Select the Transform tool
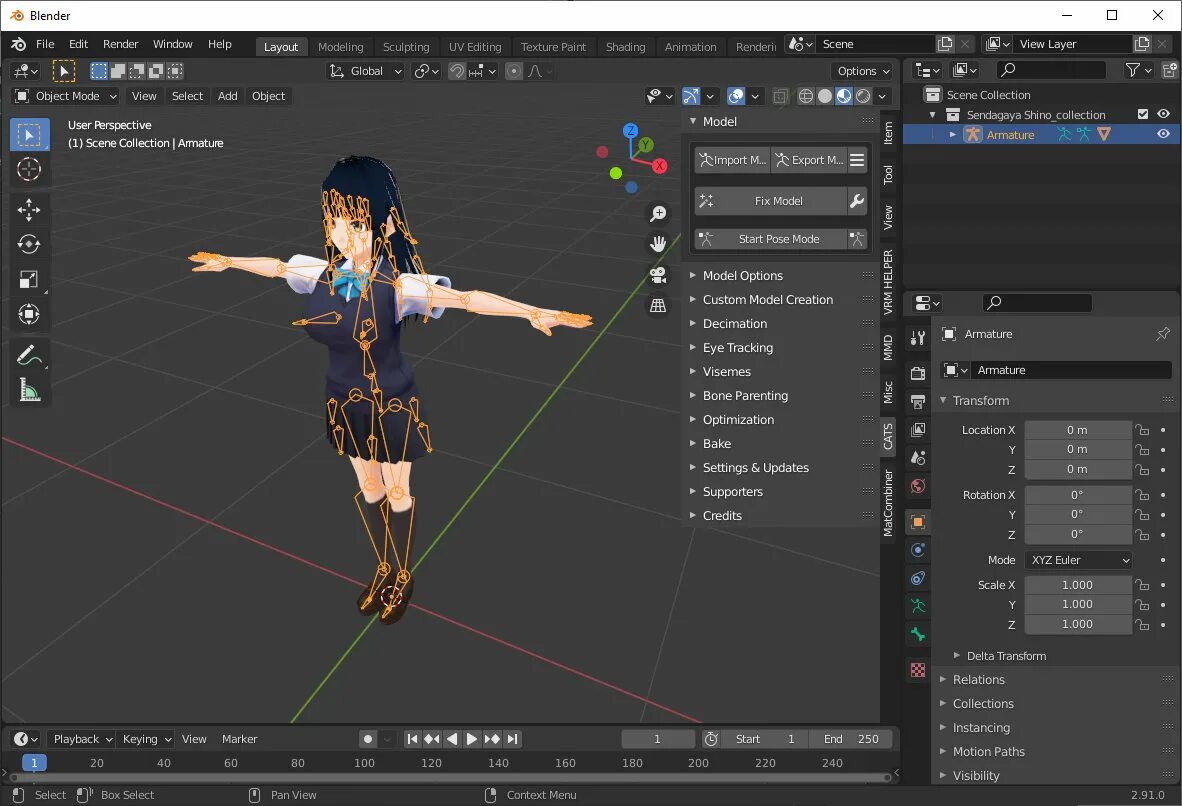This screenshot has height=806, width=1182. 29,314
